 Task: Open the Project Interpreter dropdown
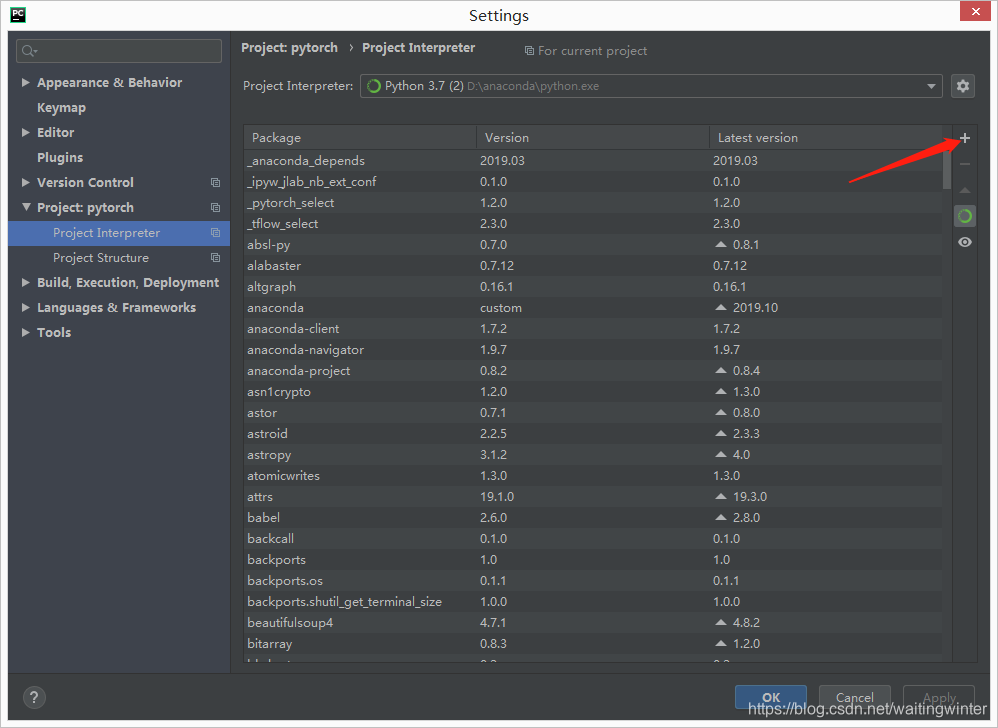click(x=651, y=86)
